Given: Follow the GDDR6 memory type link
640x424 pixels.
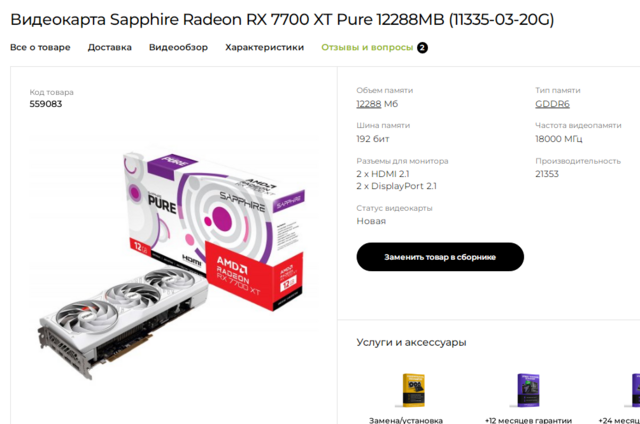Looking at the screenshot, I should [x=552, y=104].
